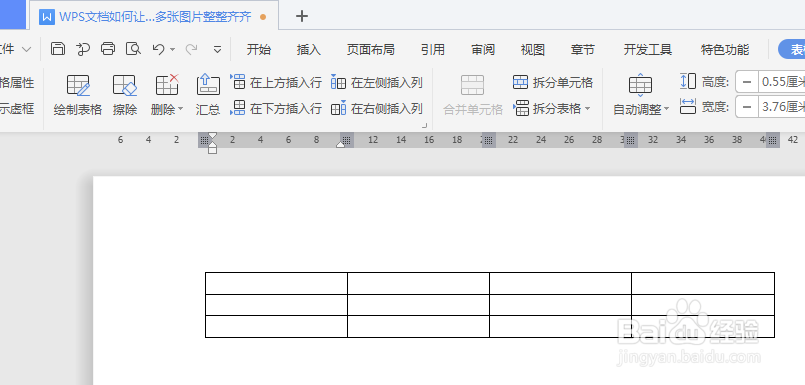Open the 开始 ribbon tab
This screenshot has width=805, height=385.
(x=259, y=50)
